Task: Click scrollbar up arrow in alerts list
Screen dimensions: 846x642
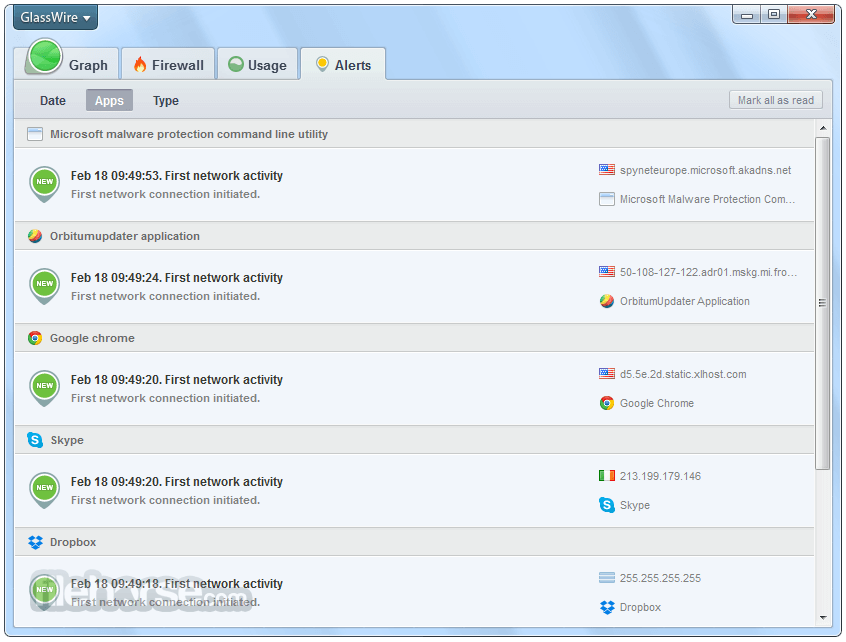Action: click(x=823, y=128)
